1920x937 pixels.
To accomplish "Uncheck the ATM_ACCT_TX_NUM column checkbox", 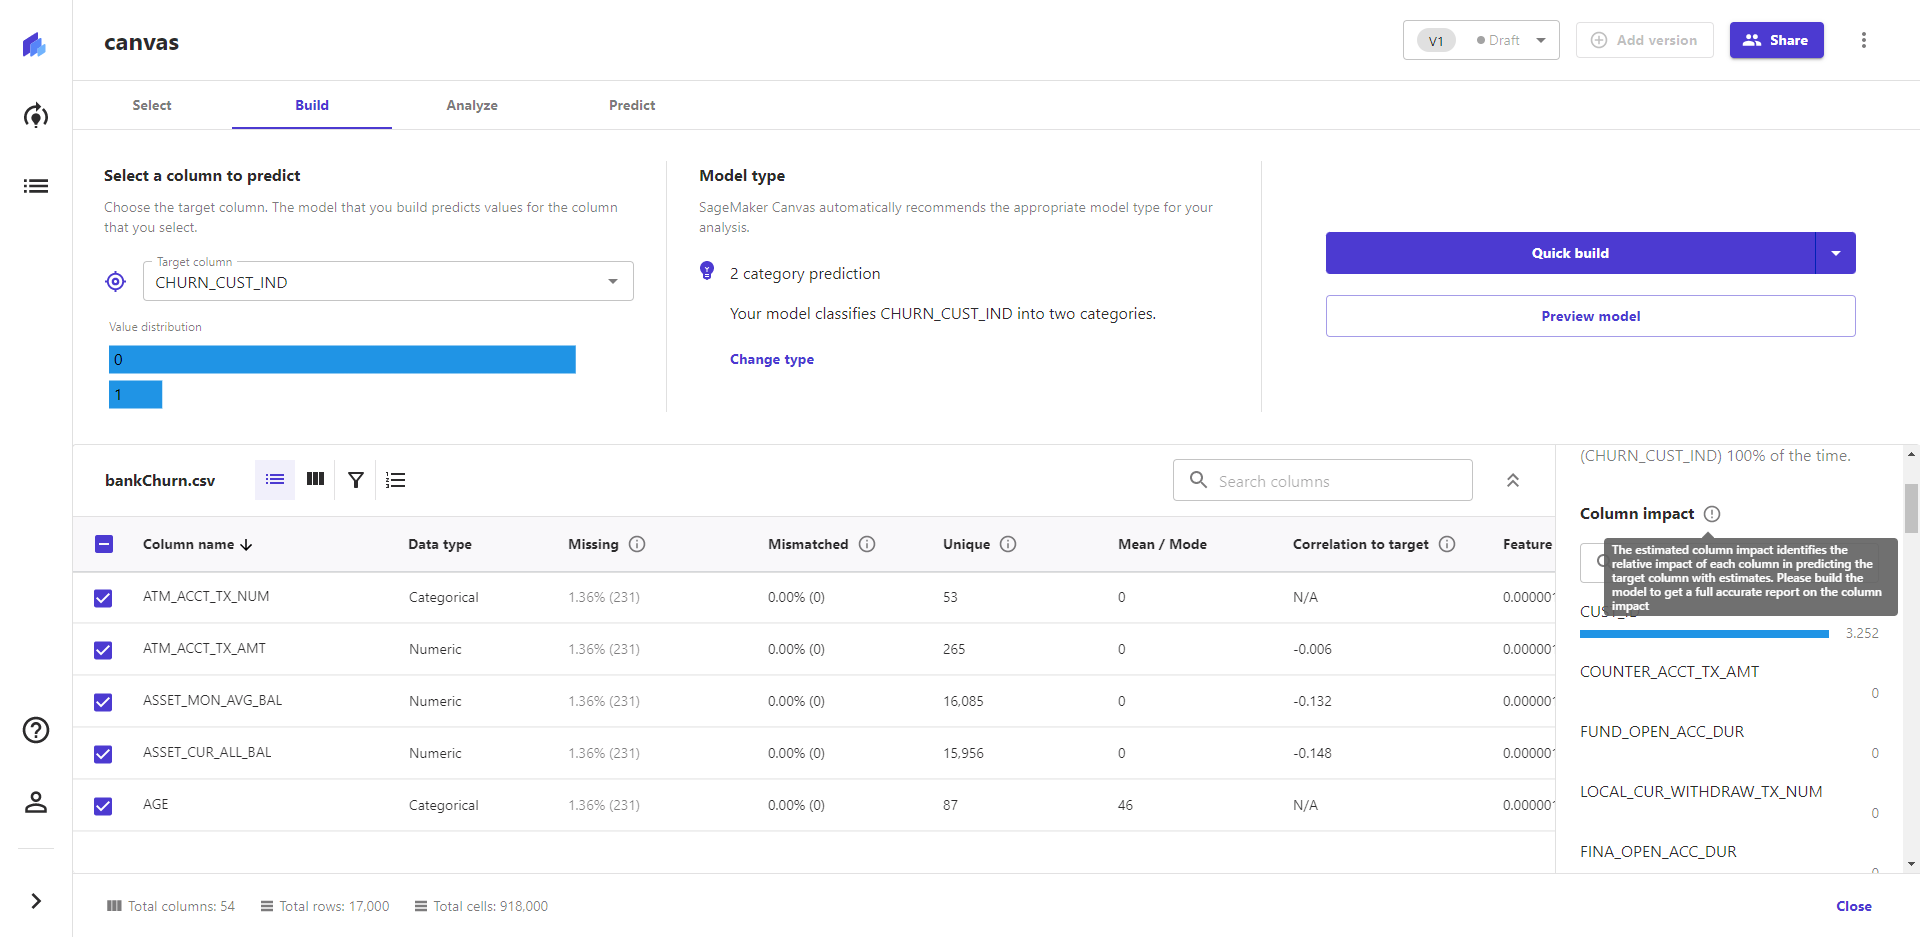I will point(103,598).
